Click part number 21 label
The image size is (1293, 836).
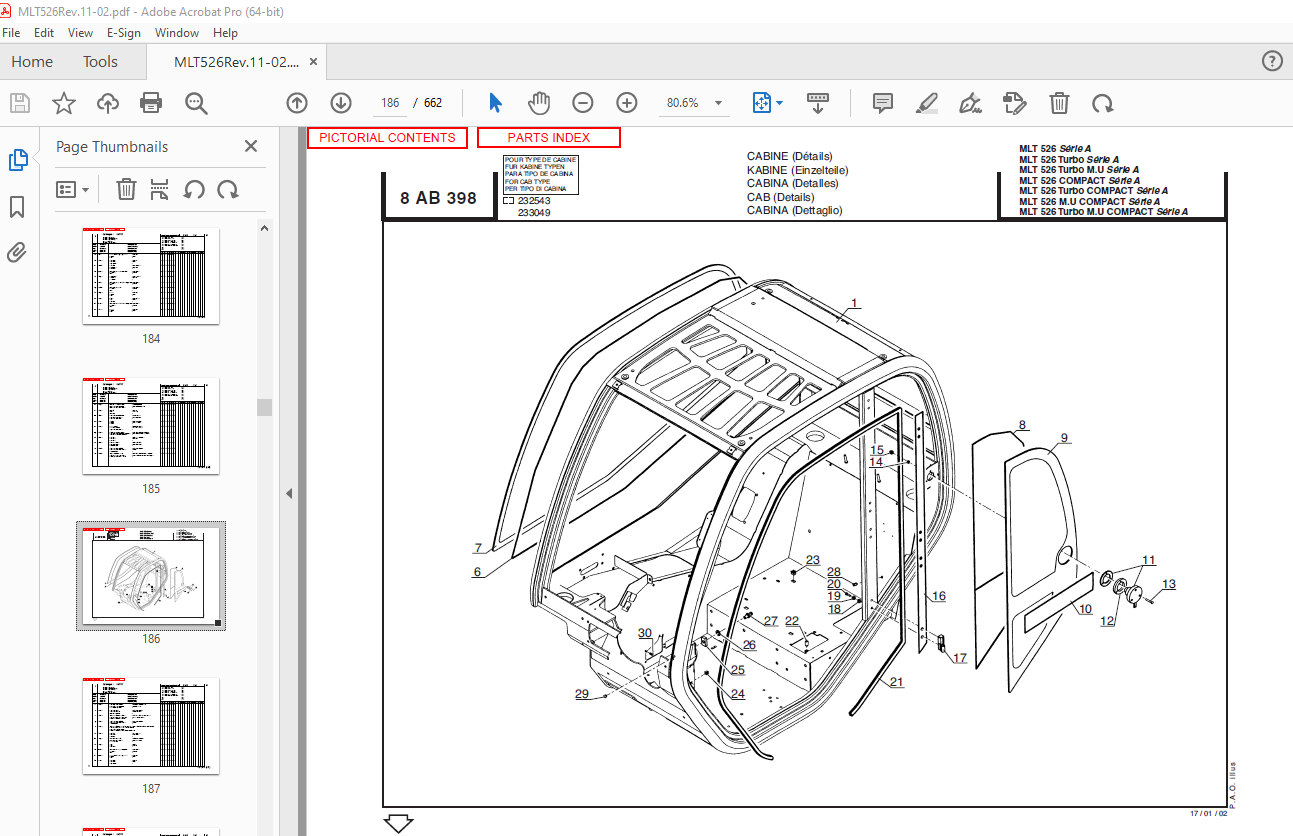click(896, 683)
